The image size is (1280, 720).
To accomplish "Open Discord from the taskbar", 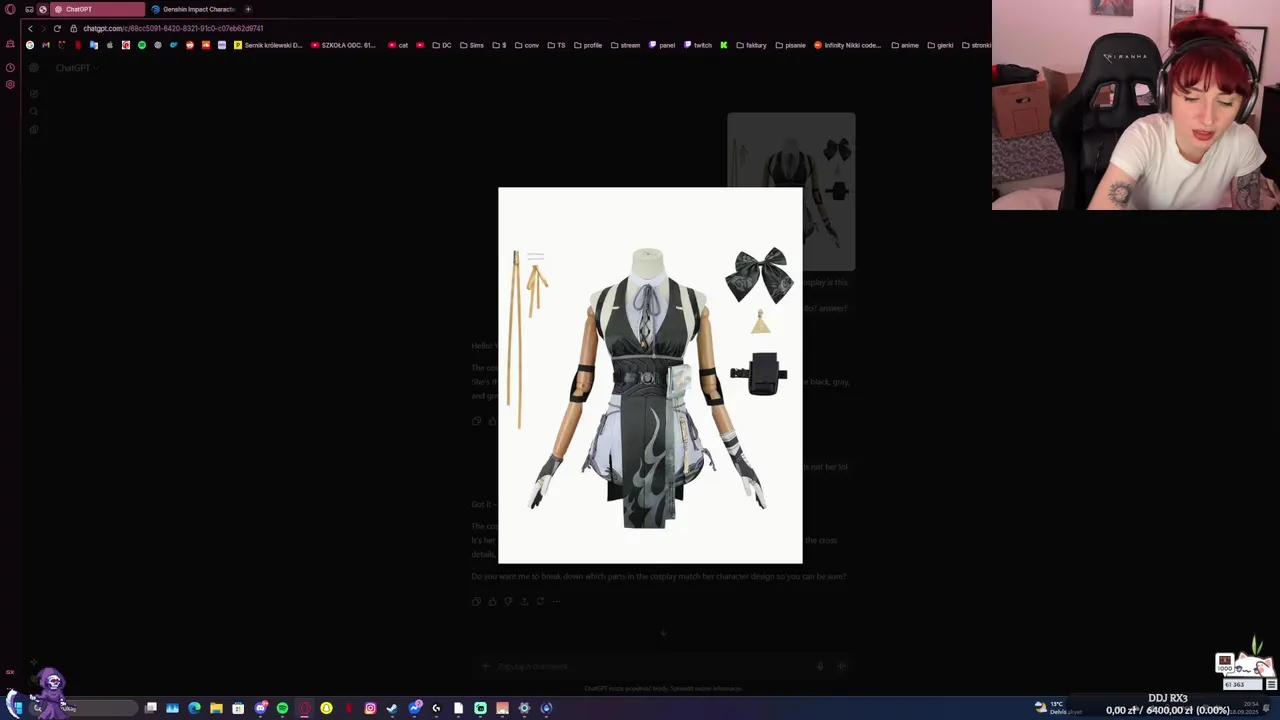I will click(x=261, y=708).
